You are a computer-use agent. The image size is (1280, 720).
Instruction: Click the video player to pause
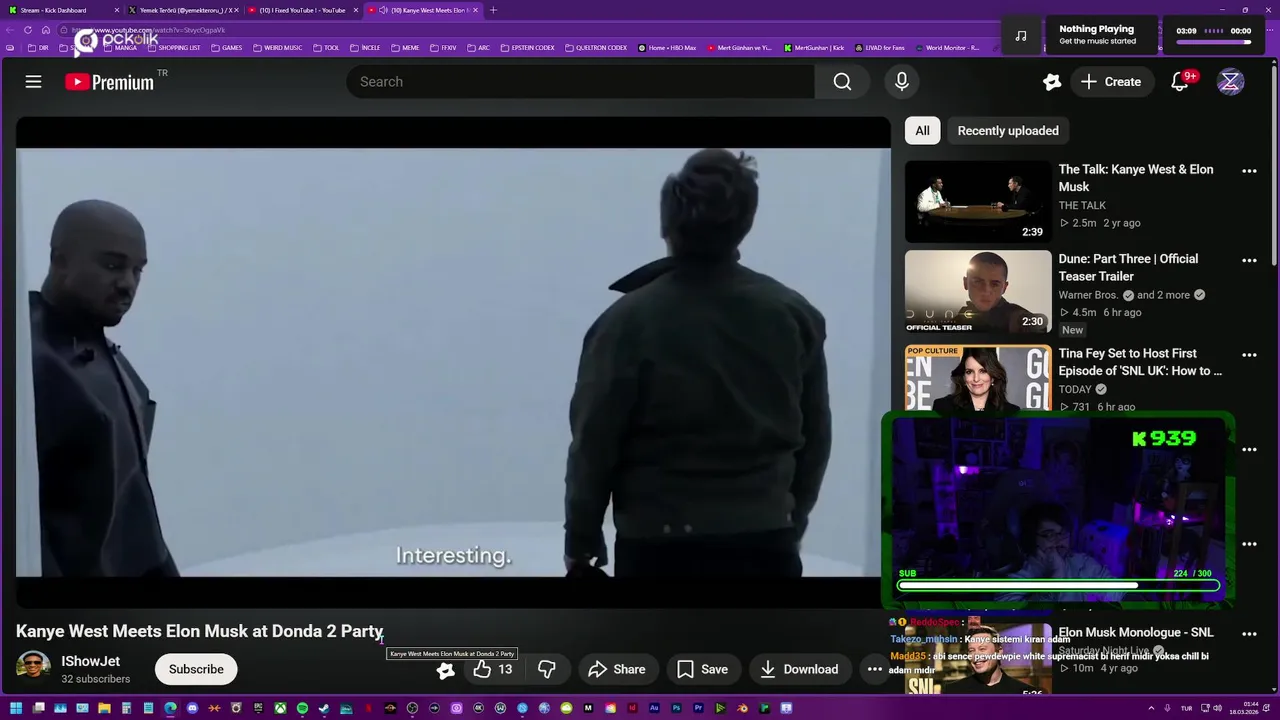point(453,362)
